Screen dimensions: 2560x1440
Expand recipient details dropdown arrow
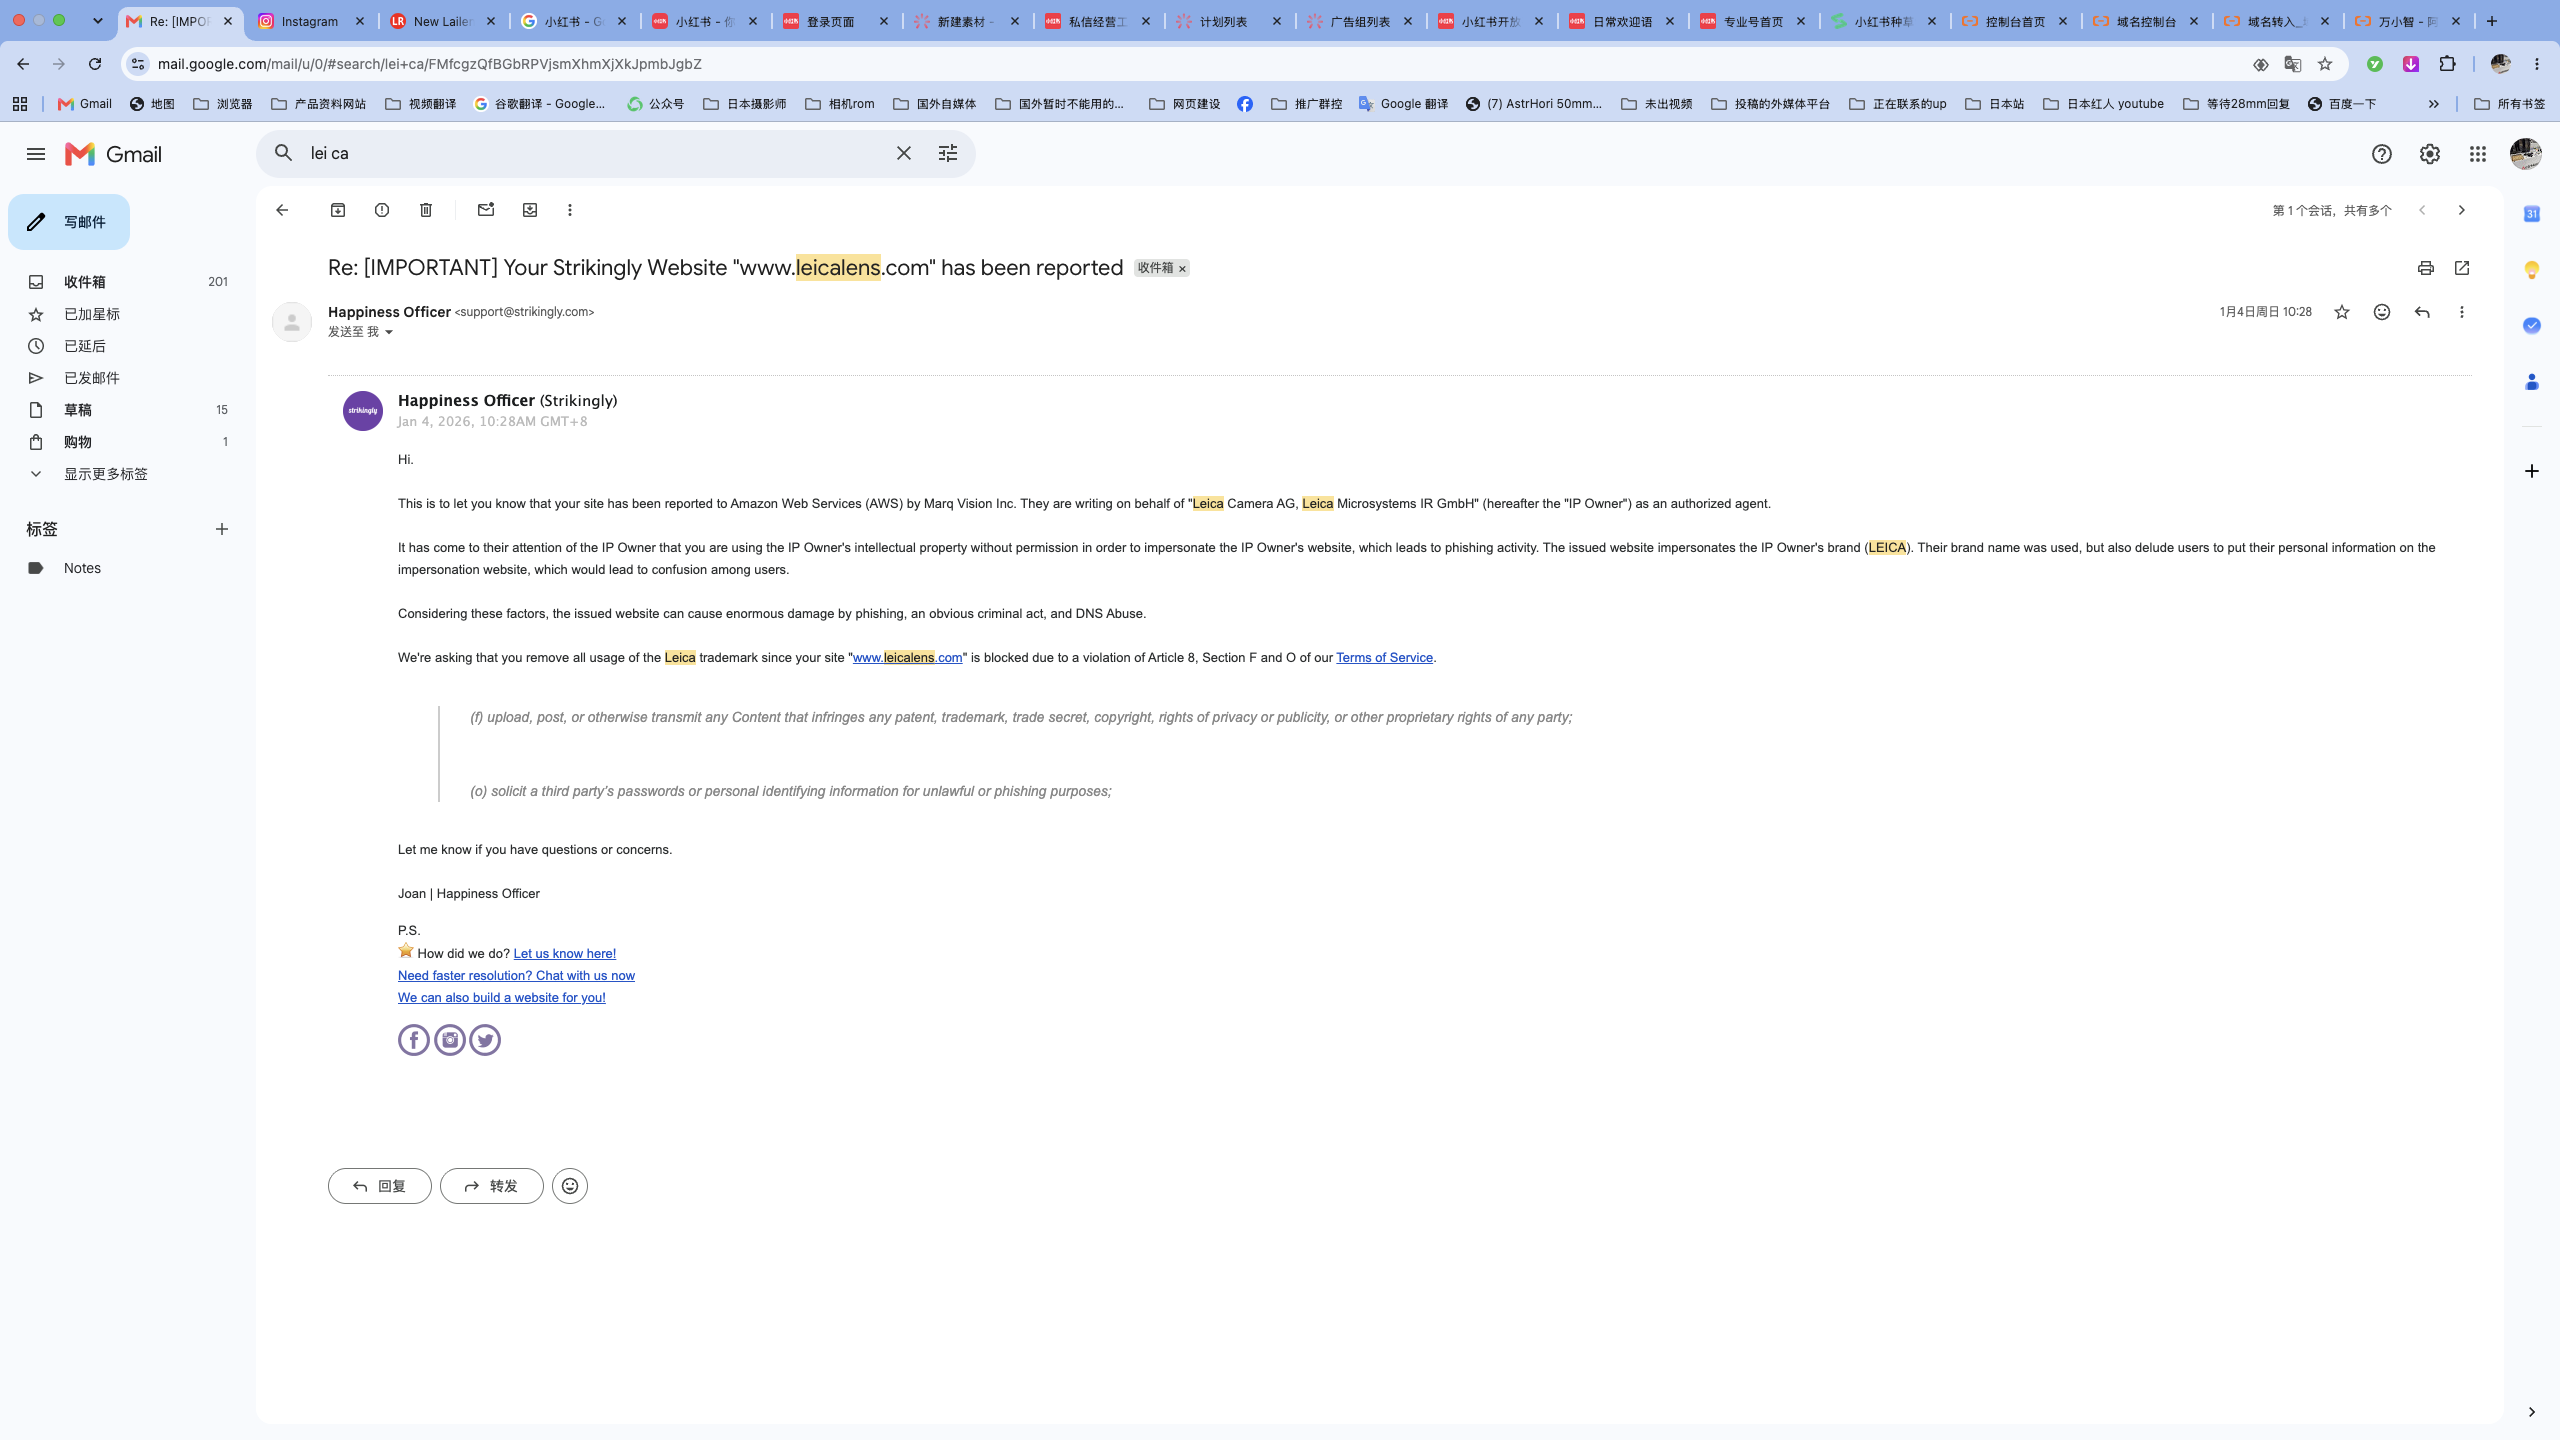coord(389,332)
